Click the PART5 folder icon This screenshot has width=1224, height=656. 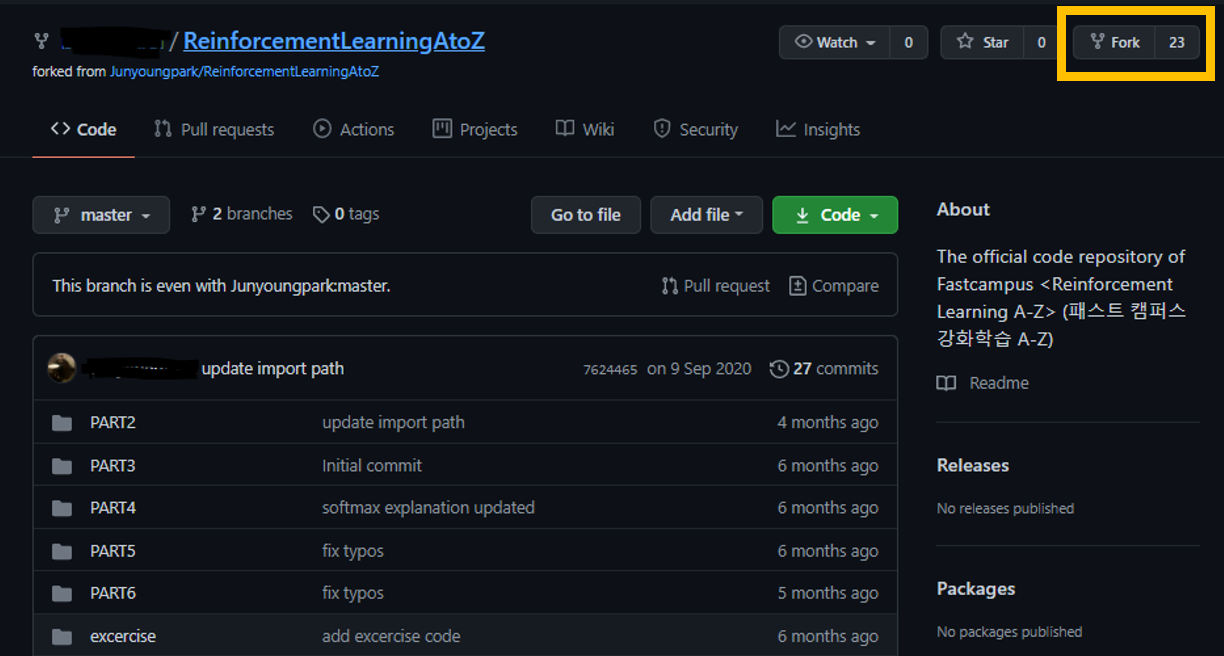coord(62,551)
